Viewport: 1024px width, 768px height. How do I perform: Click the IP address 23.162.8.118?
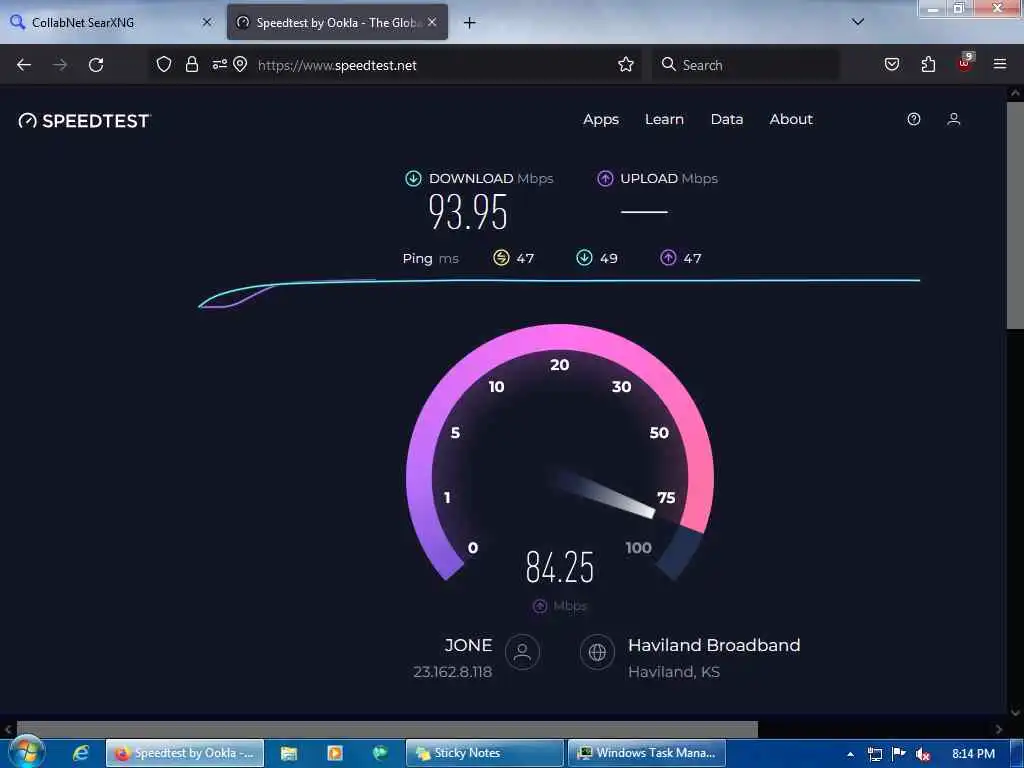tap(453, 672)
